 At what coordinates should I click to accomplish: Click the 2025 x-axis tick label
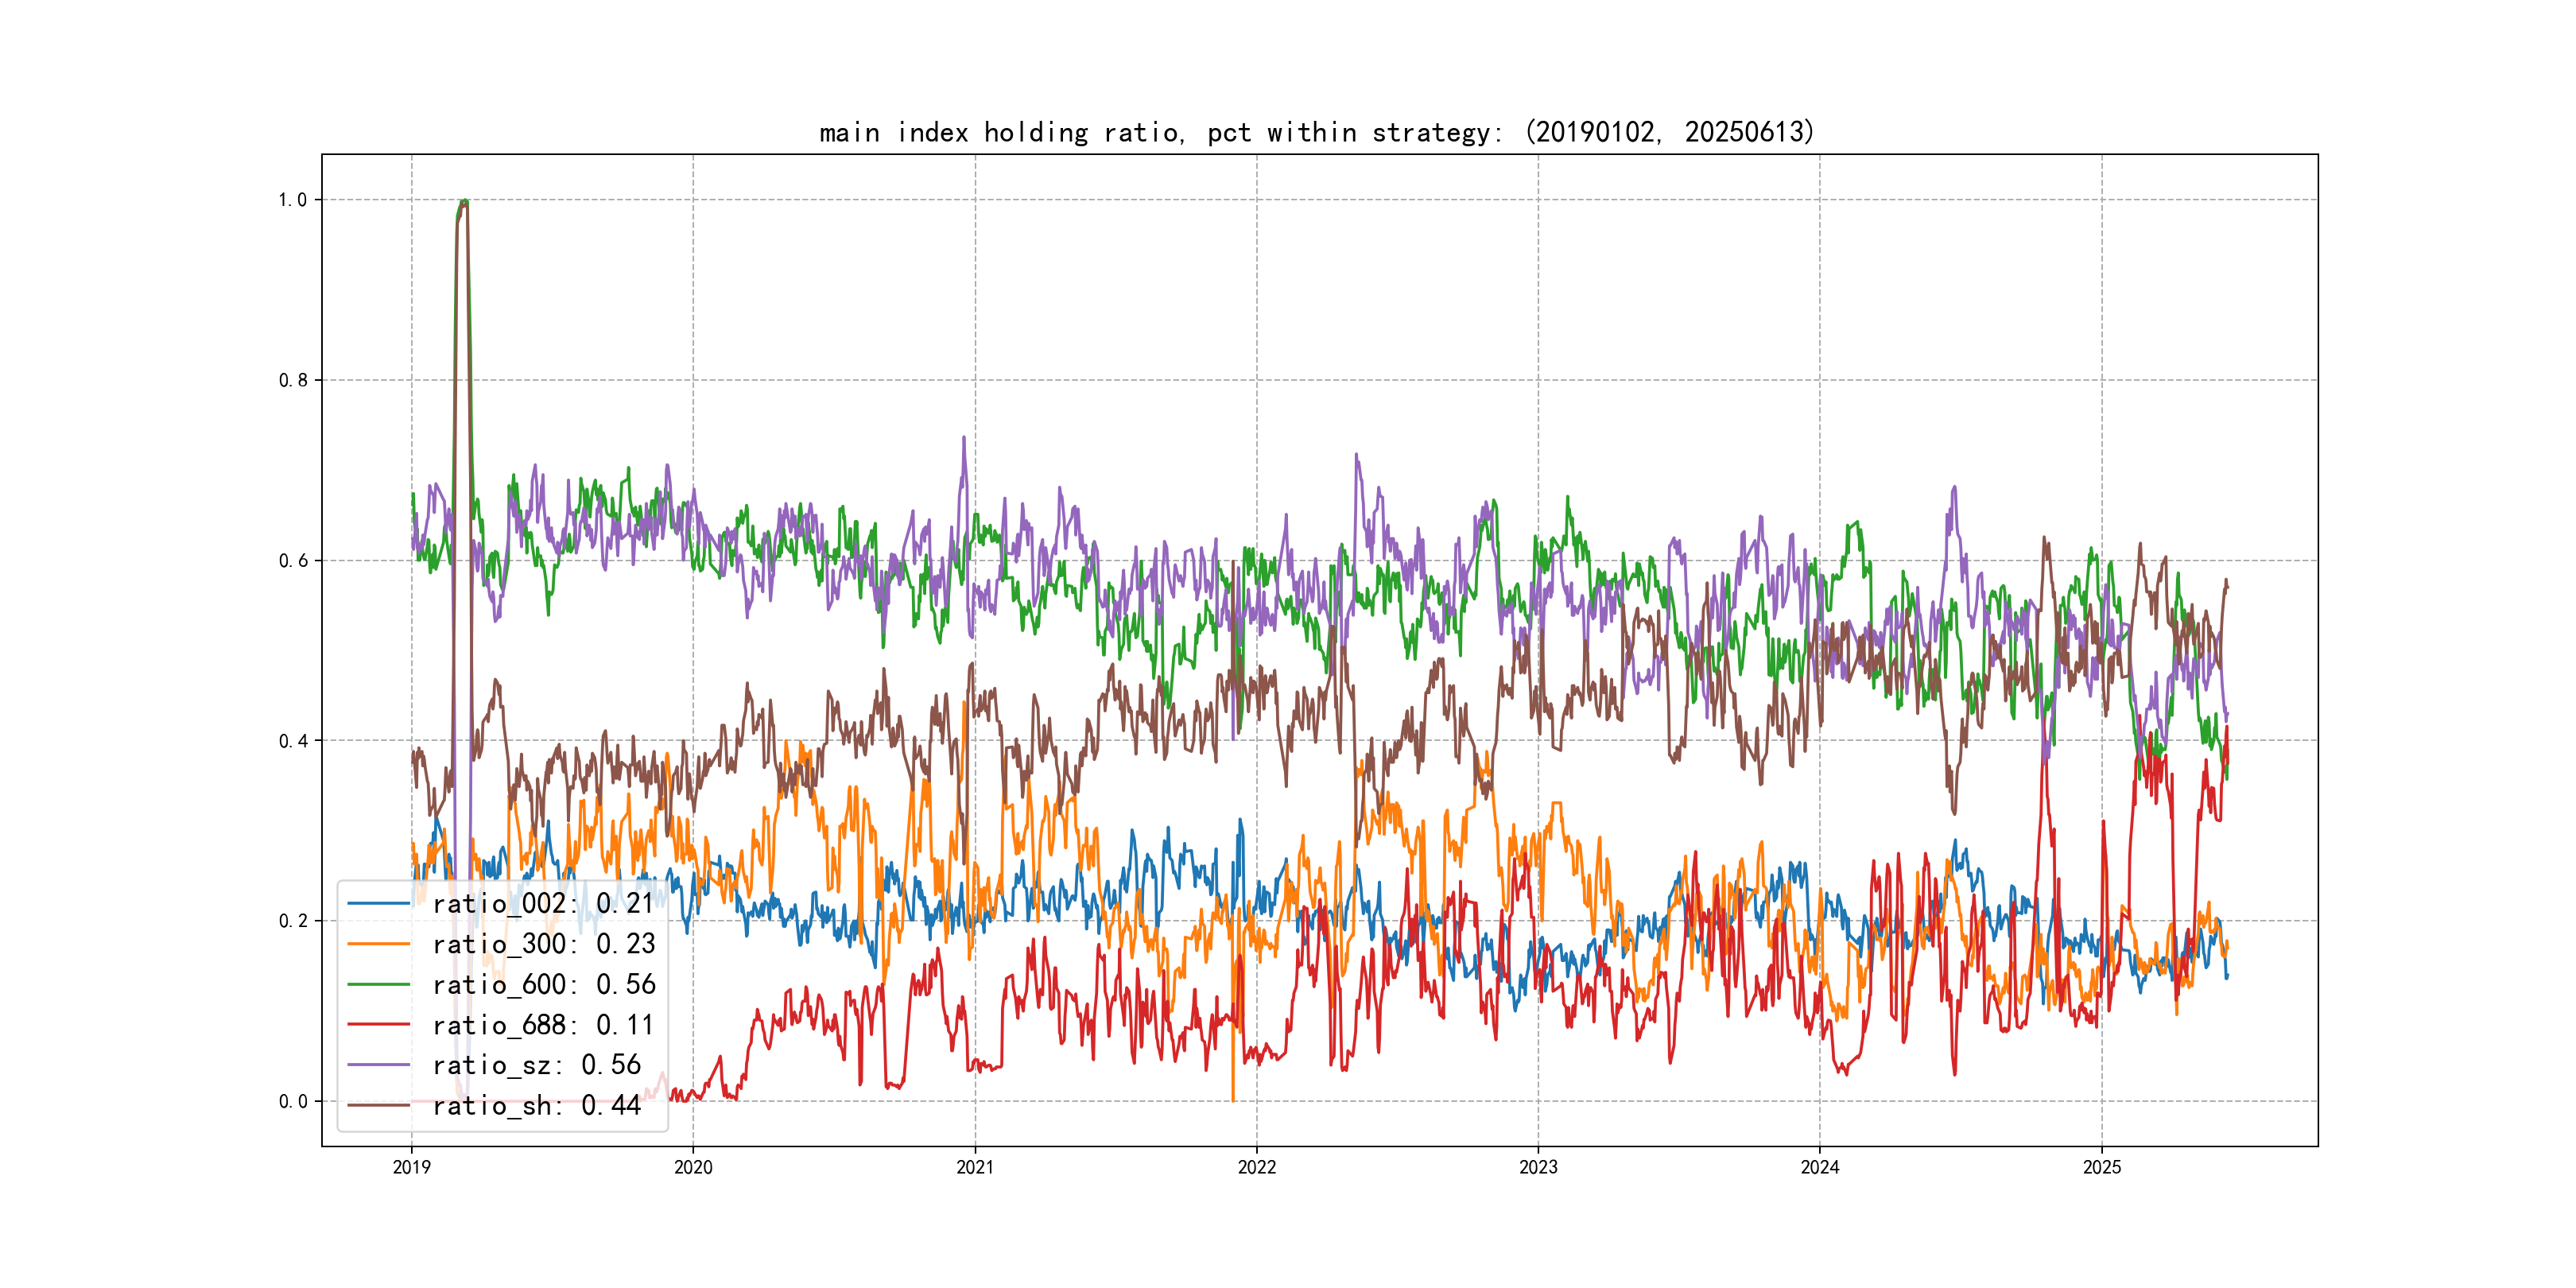click(2102, 1167)
